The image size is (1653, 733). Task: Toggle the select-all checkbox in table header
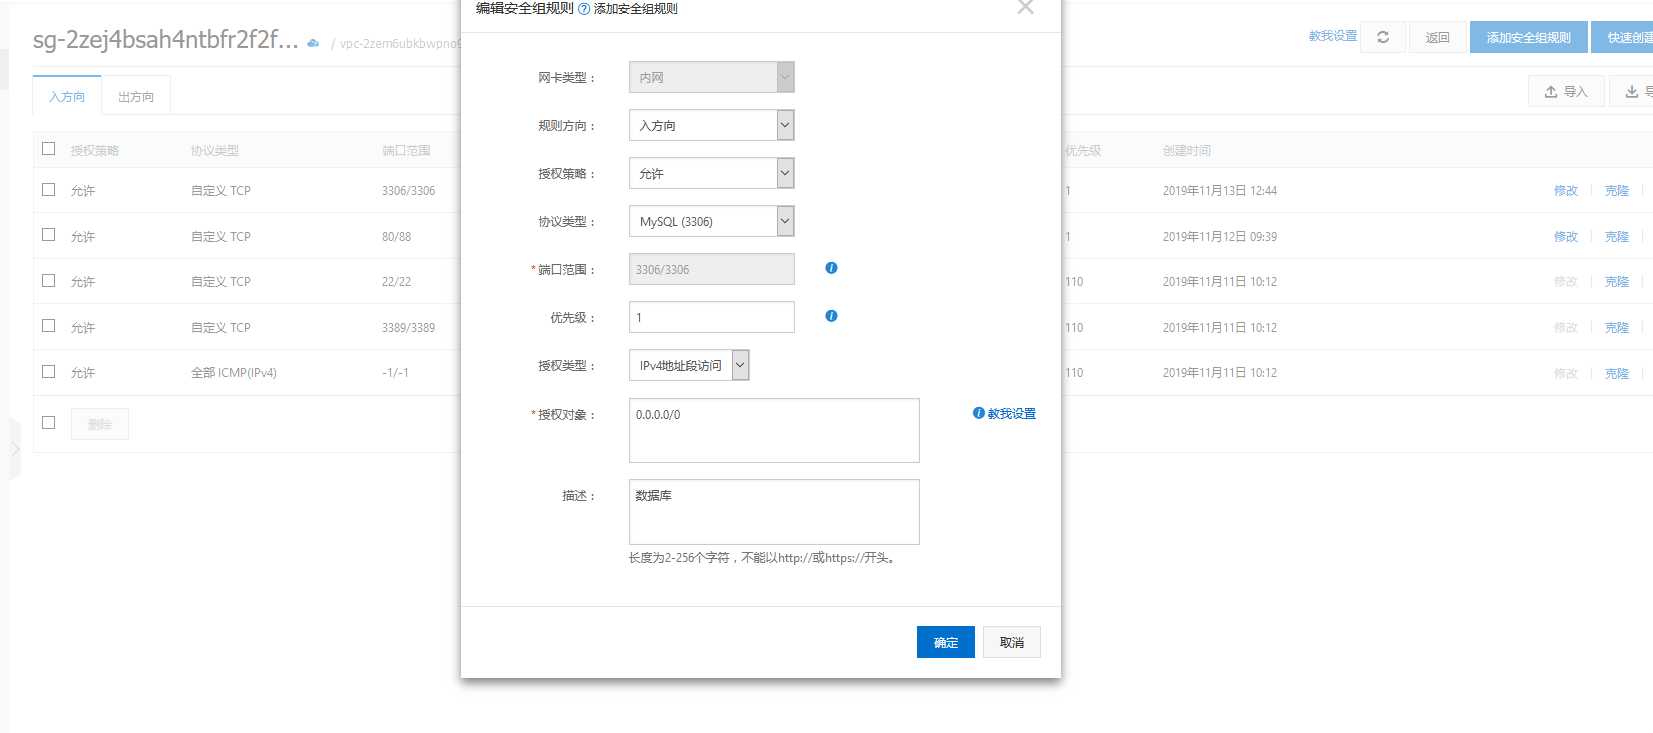click(48, 149)
